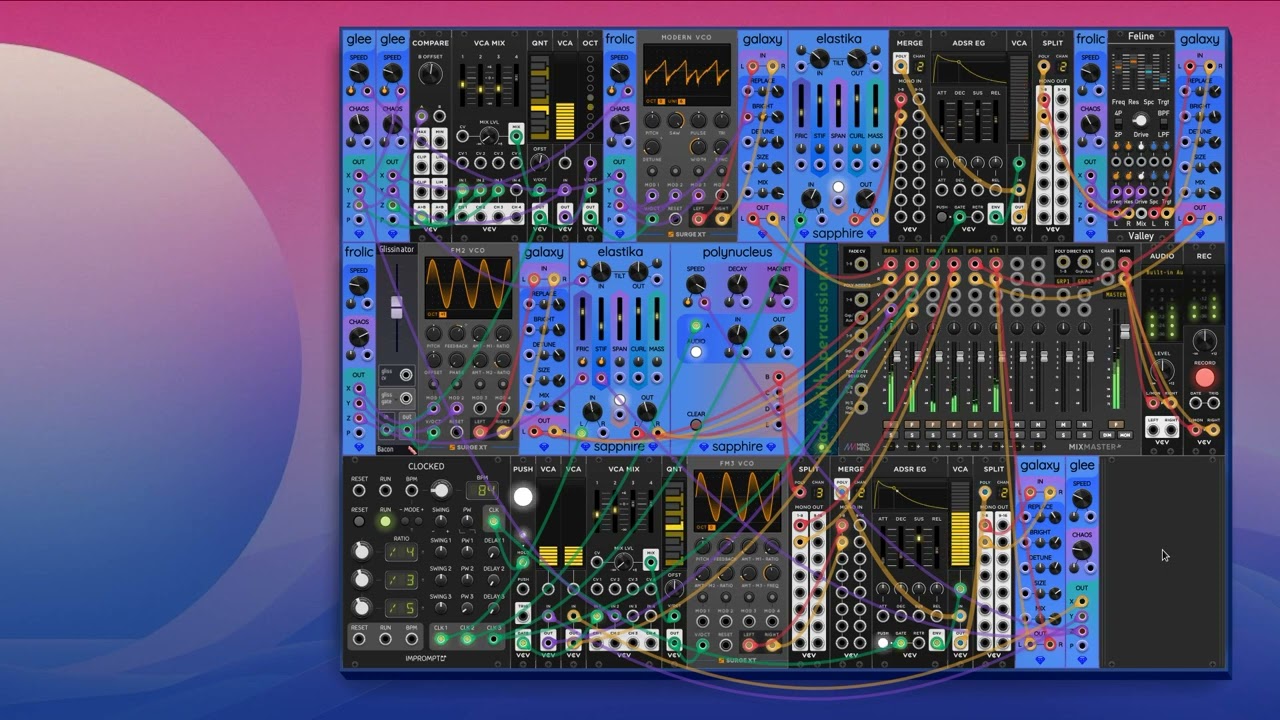Click the CV jack on VCA MIX beside COMPARE
1280x720 pixels.
point(462,136)
